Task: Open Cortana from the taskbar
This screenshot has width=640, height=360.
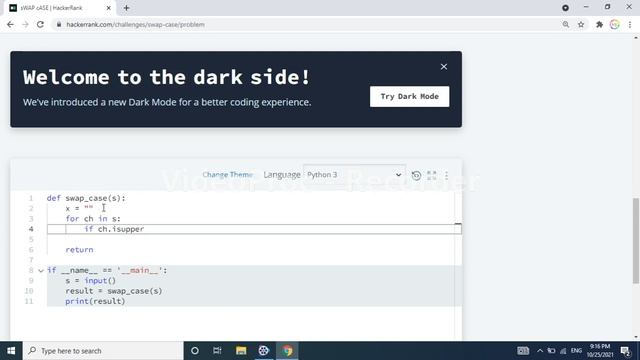Action: 195,351
